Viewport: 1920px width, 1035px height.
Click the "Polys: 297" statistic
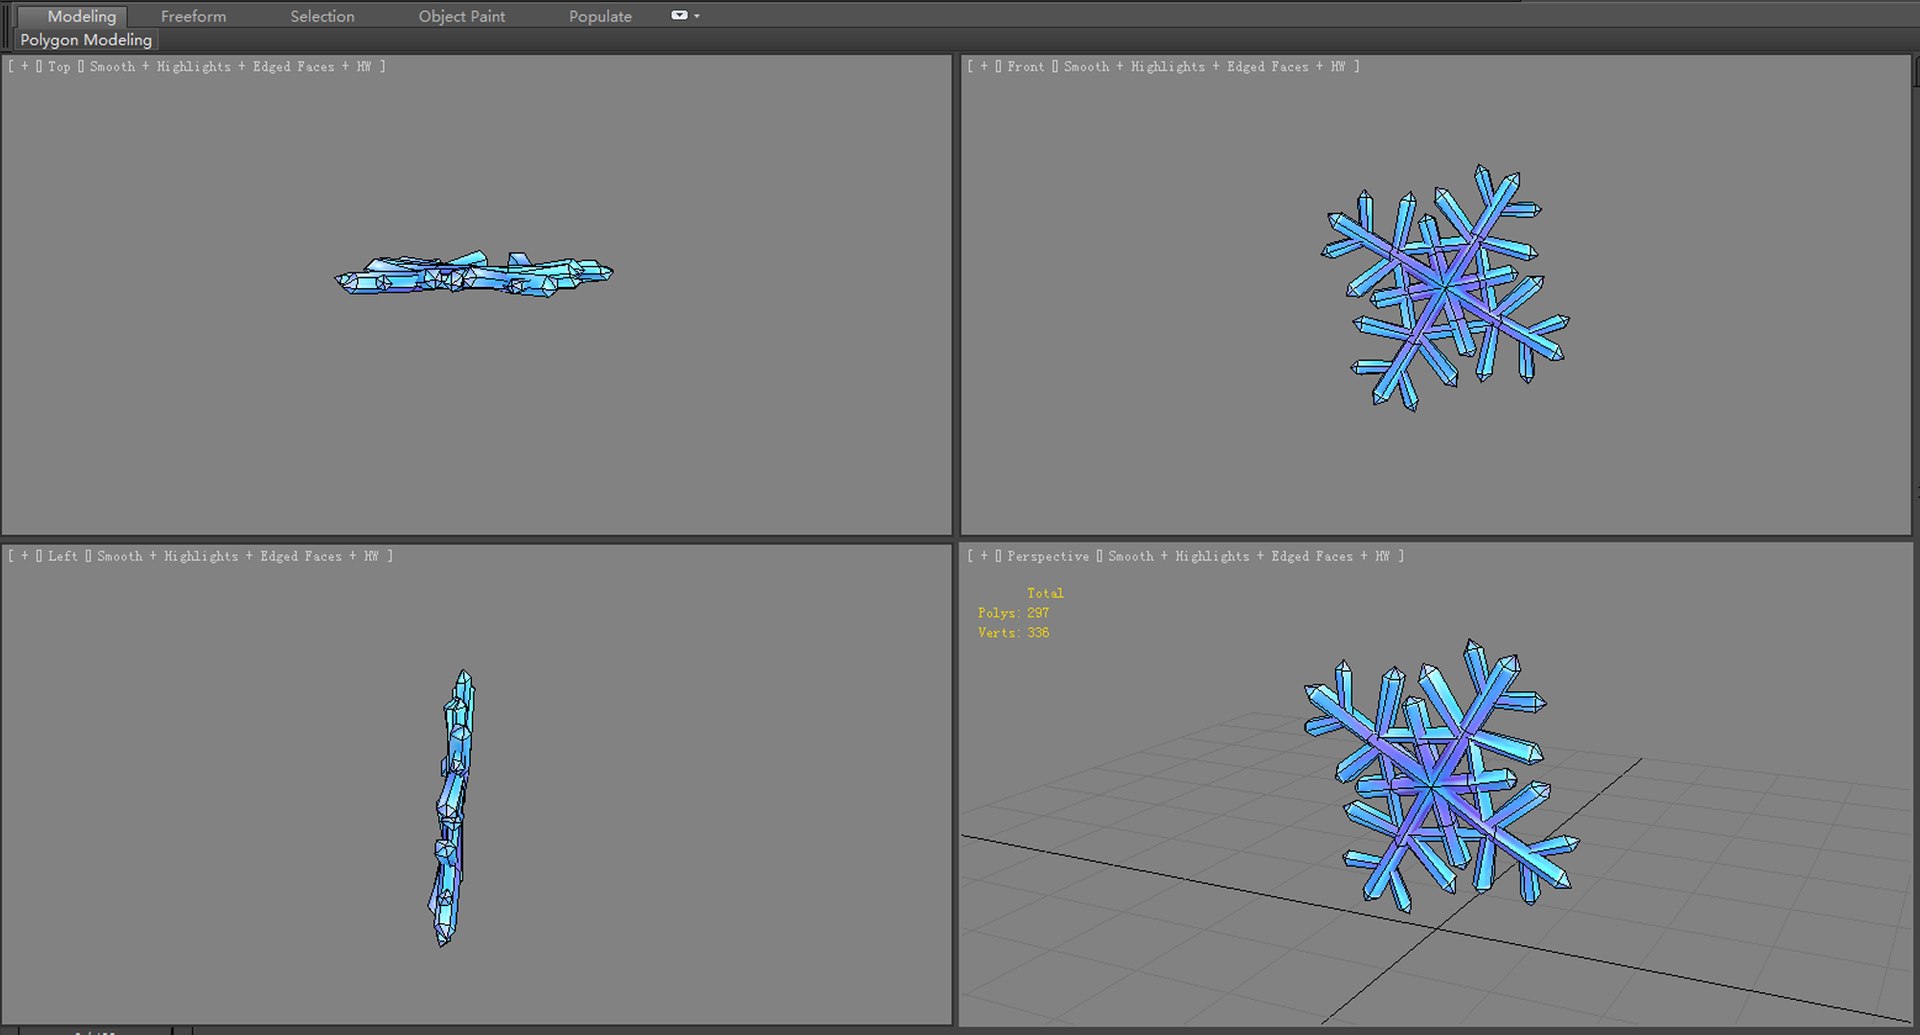click(1013, 613)
